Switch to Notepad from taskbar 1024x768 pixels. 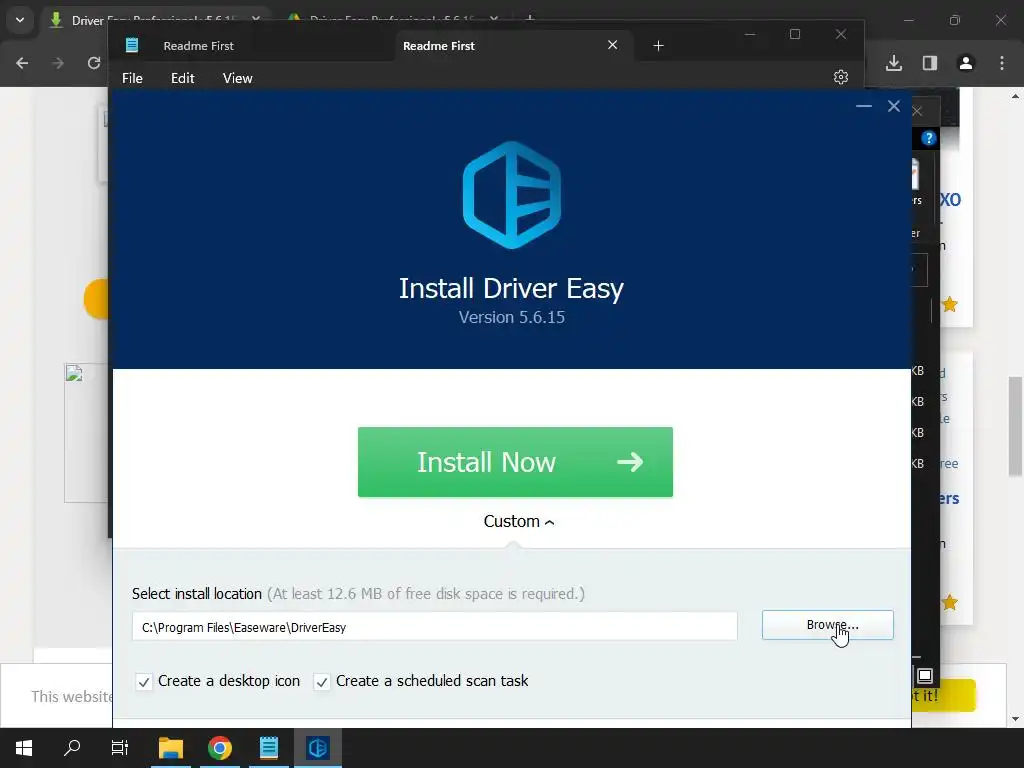(269, 748)
